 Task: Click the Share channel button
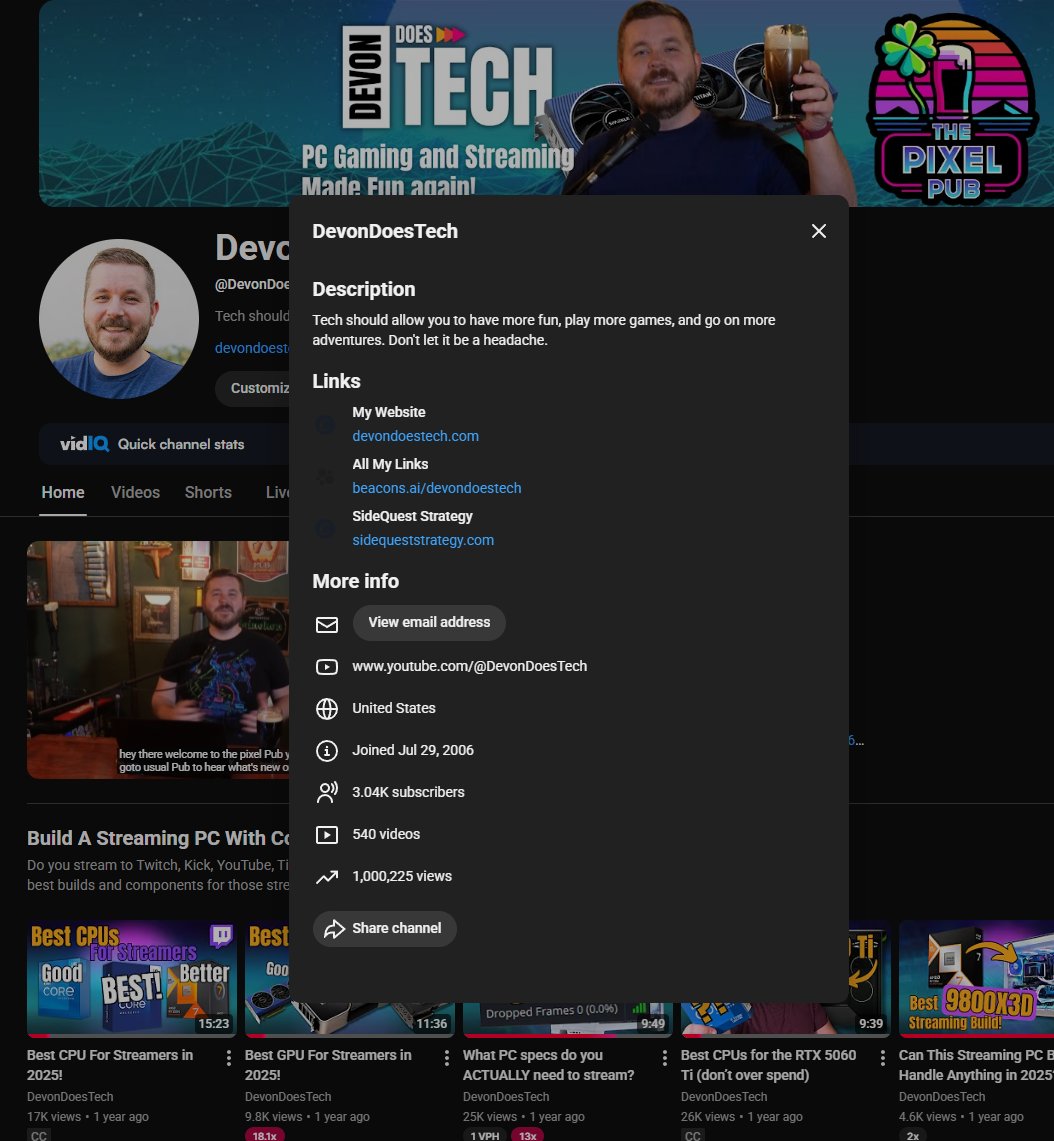(x=384, y=929)
